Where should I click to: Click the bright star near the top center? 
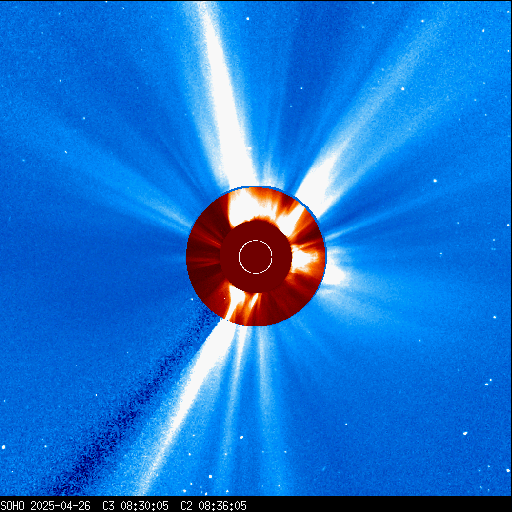tap(248, 19)
